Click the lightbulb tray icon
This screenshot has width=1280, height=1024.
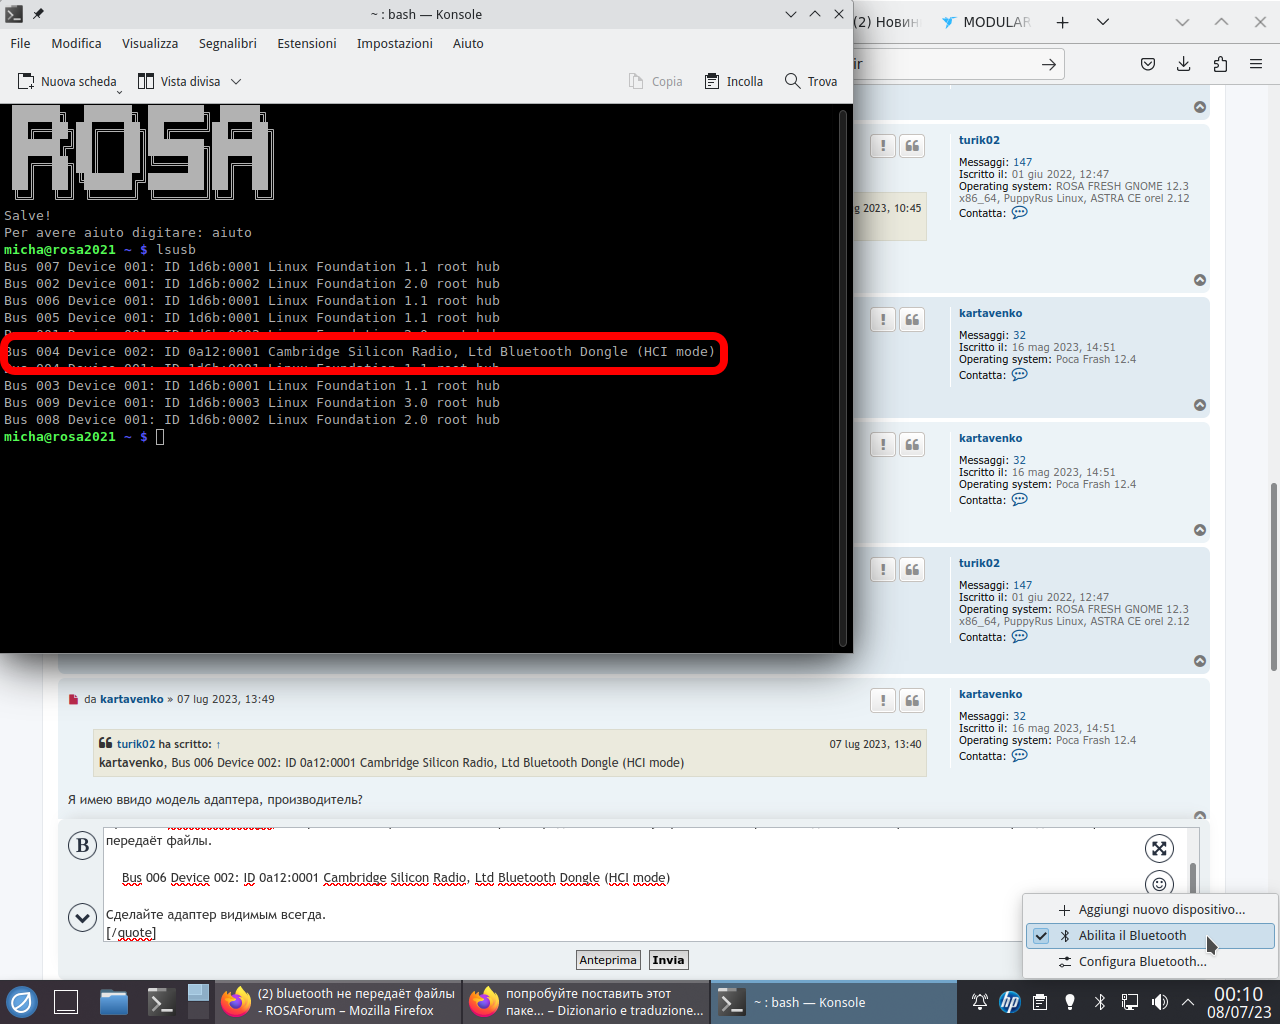click(1070, 1002)
